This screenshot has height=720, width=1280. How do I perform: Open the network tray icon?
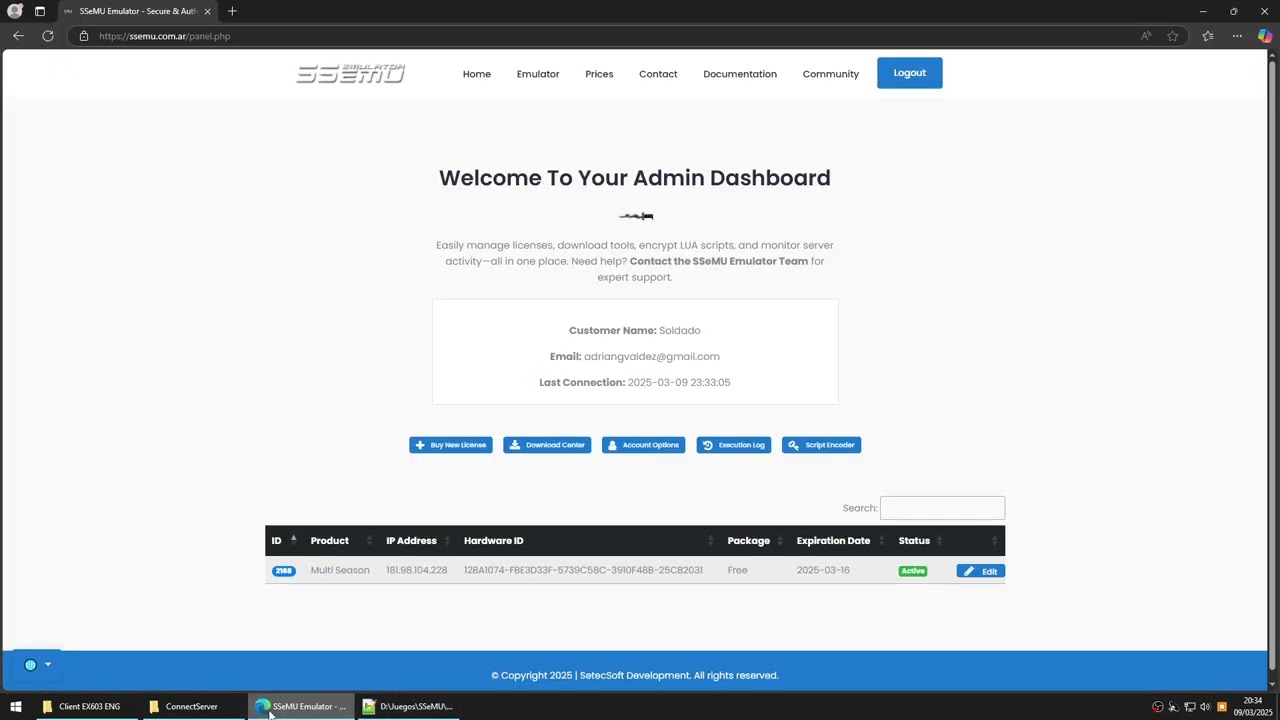[1190, 707]
